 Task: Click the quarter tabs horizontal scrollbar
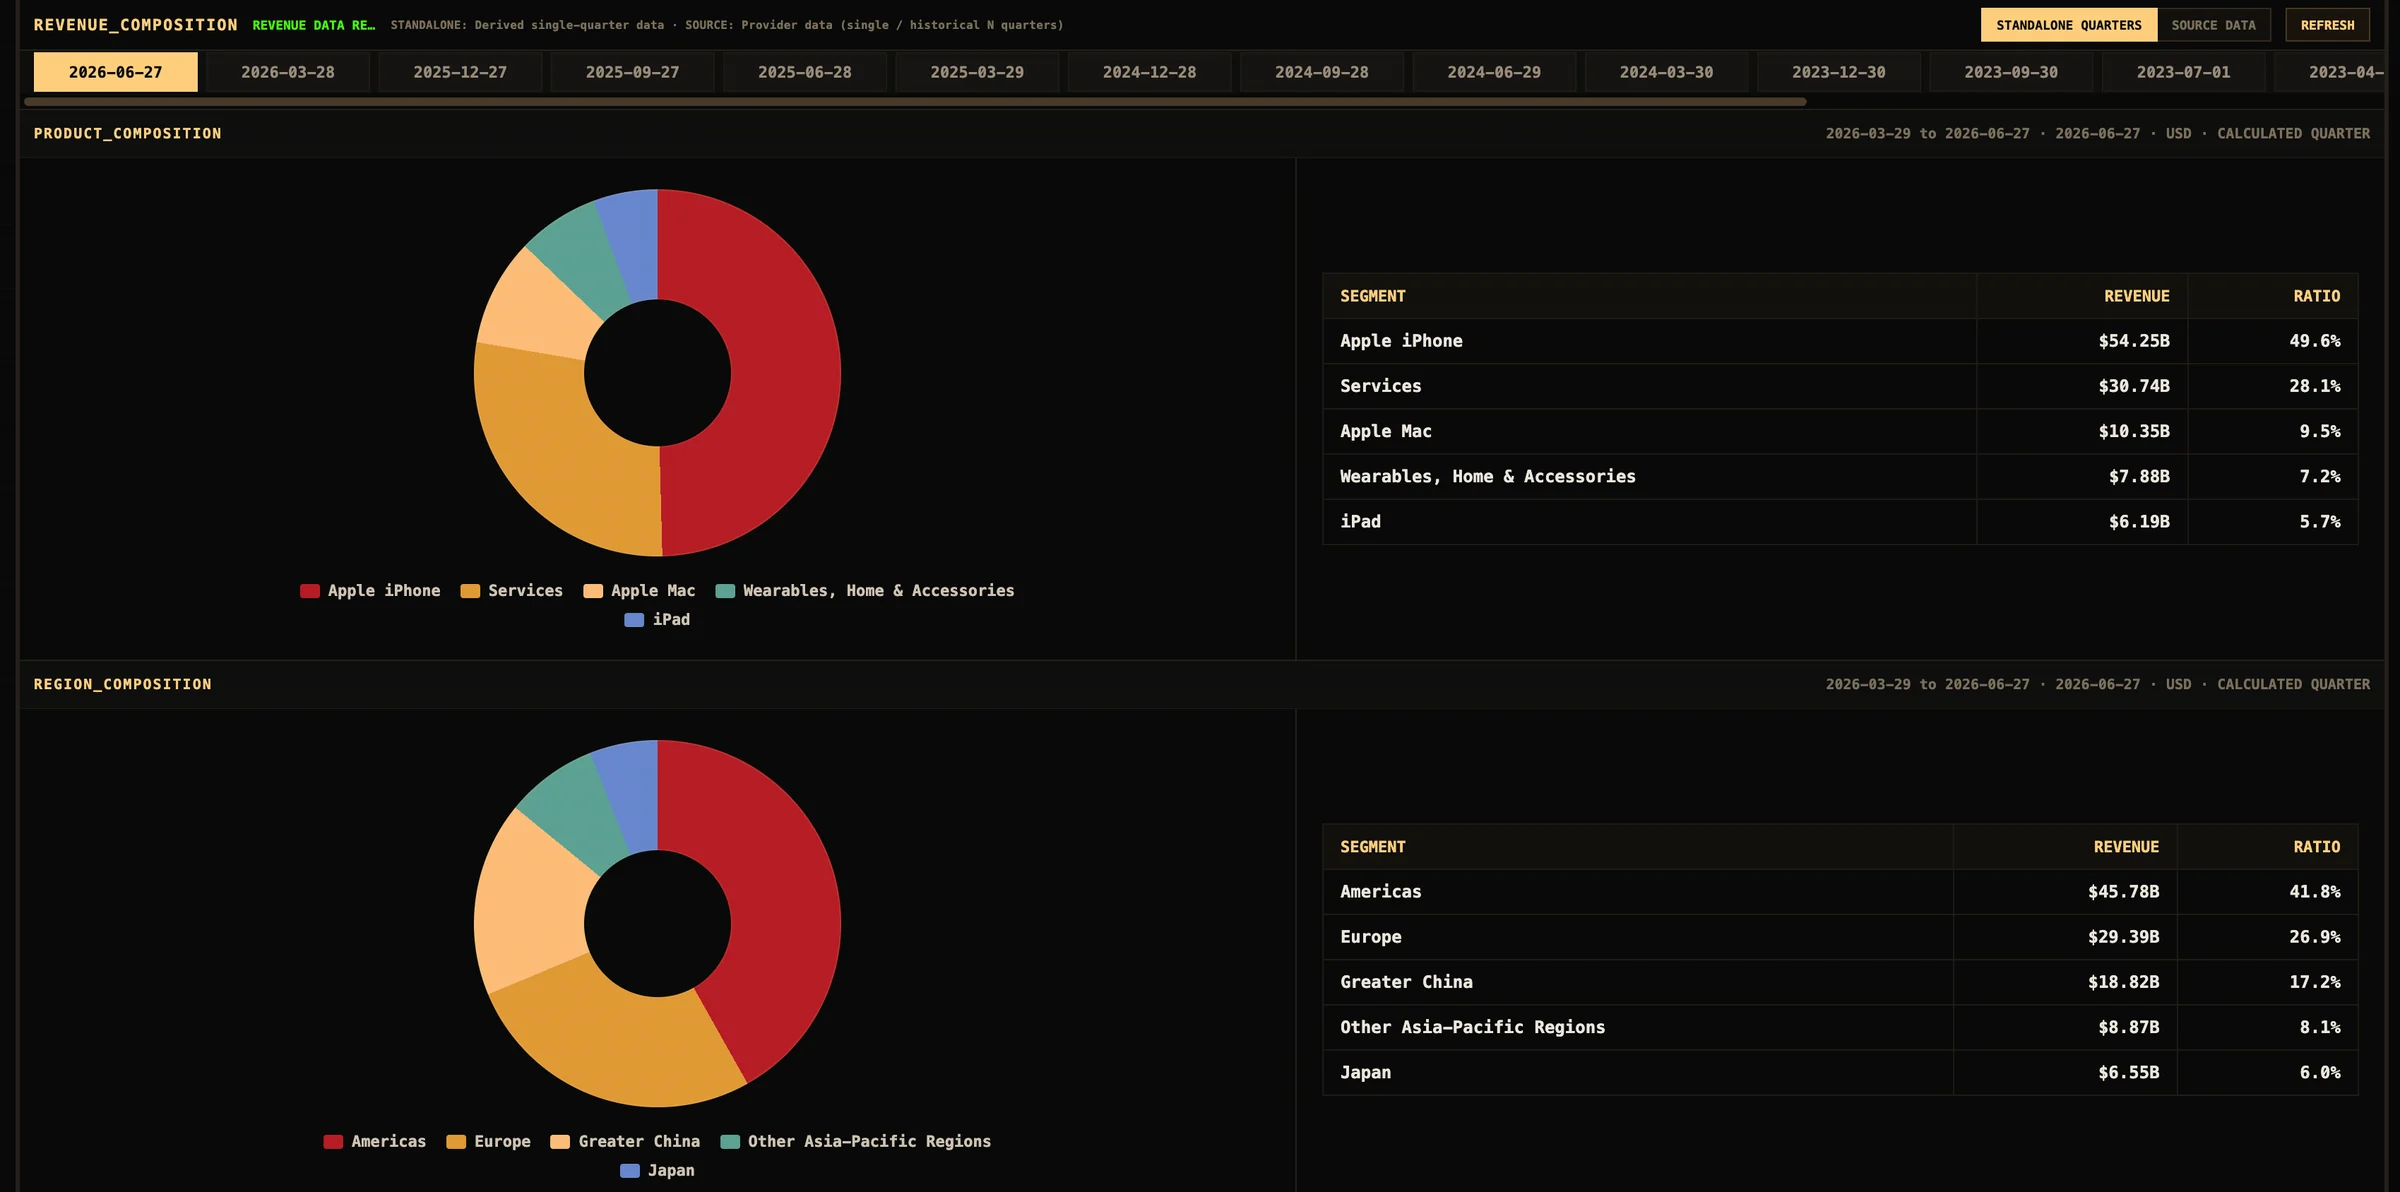(915, 102)
